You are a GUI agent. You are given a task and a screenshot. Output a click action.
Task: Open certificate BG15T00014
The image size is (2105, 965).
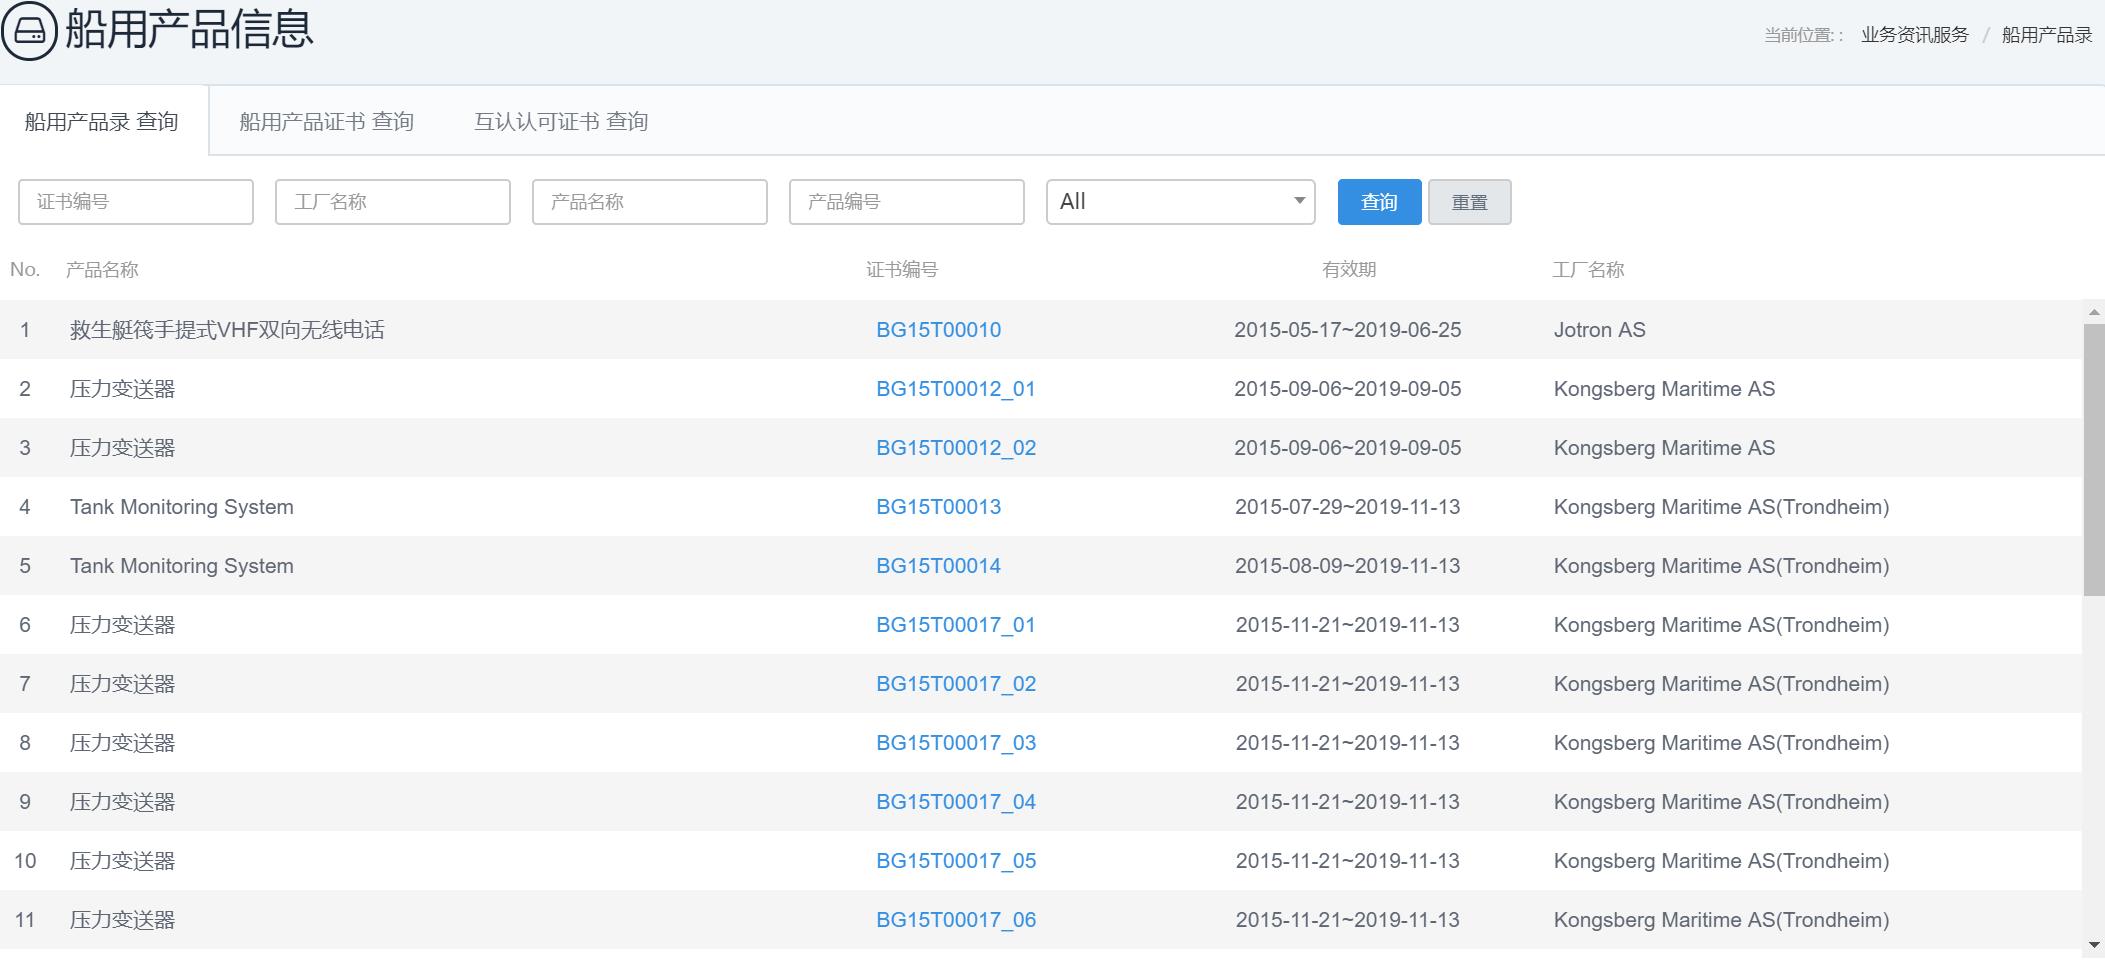coord(939,566)
